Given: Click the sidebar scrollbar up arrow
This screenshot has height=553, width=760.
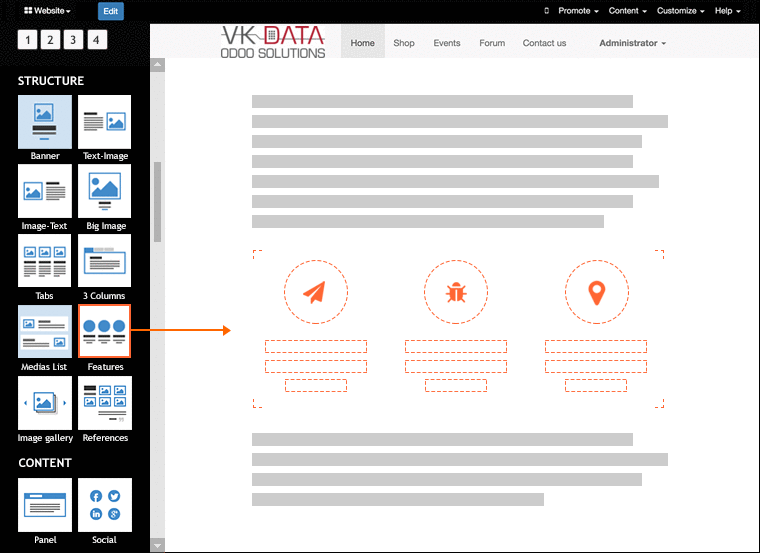Looking at the screenshot, I should point(158,65).
